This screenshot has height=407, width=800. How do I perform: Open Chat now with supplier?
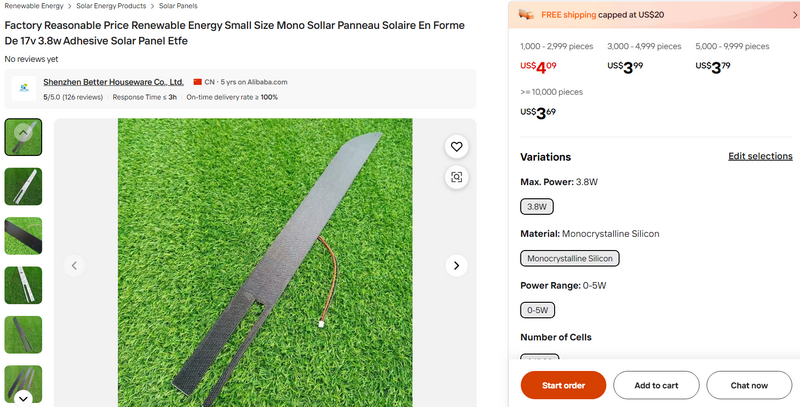(749, 385)
